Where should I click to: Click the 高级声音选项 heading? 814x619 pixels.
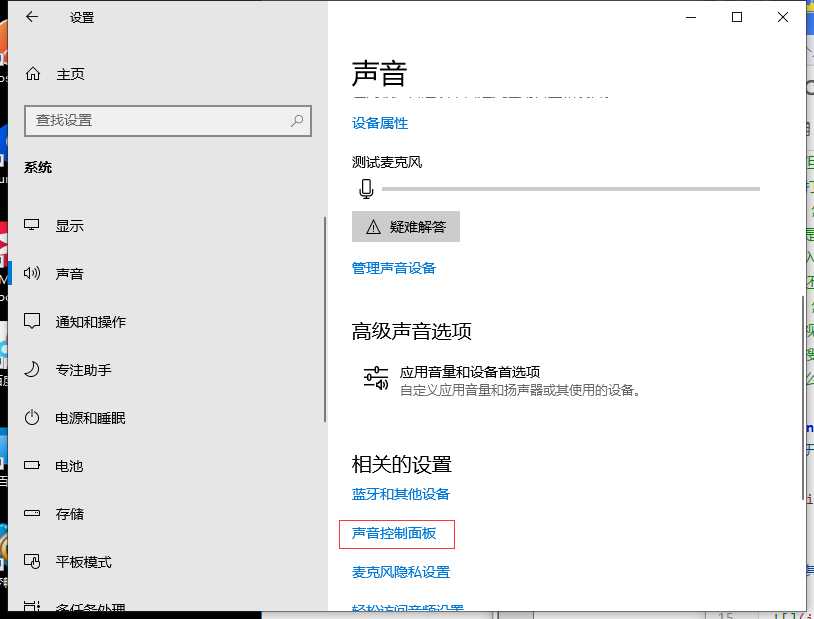tap(411, 331)
